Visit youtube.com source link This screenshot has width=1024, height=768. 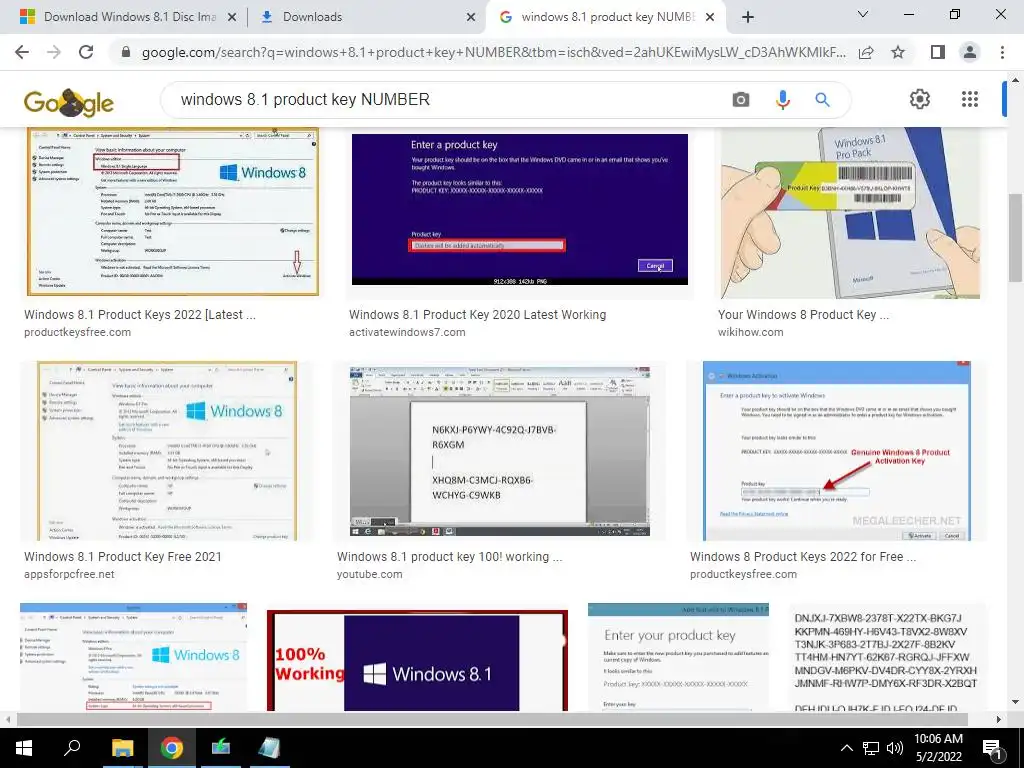tap(370, 575)
